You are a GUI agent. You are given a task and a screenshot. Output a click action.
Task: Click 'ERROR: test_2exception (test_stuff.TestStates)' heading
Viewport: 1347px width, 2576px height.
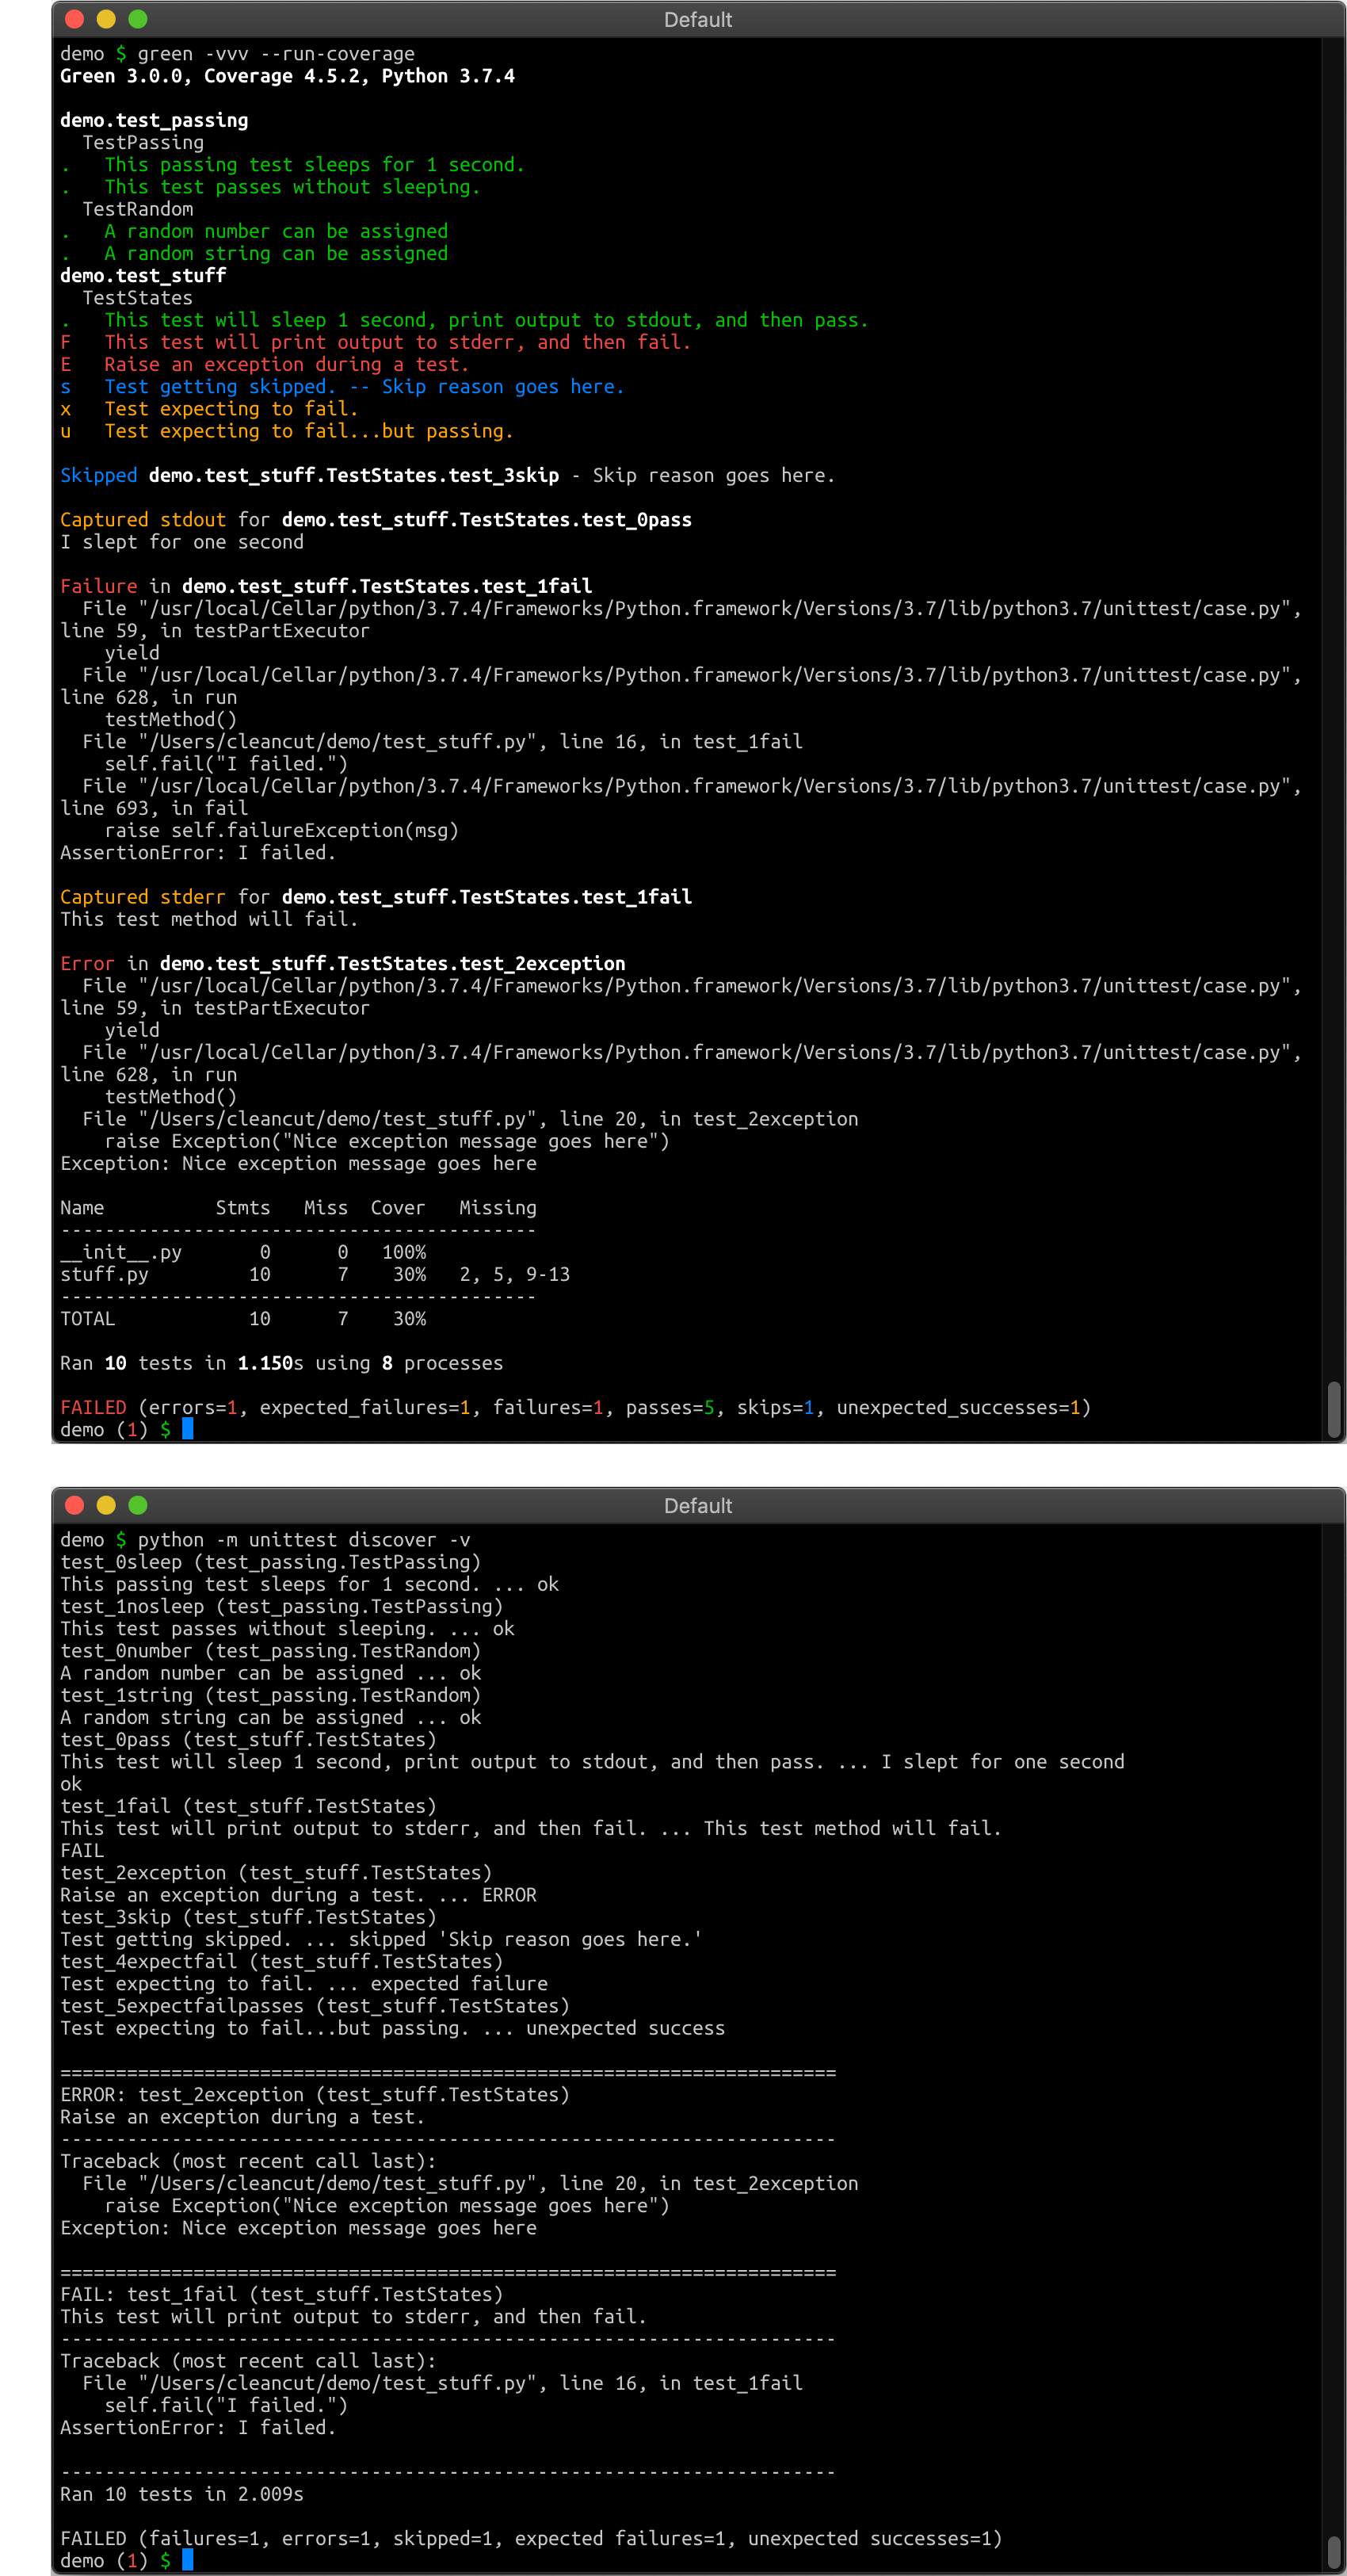click(315, 2094)
